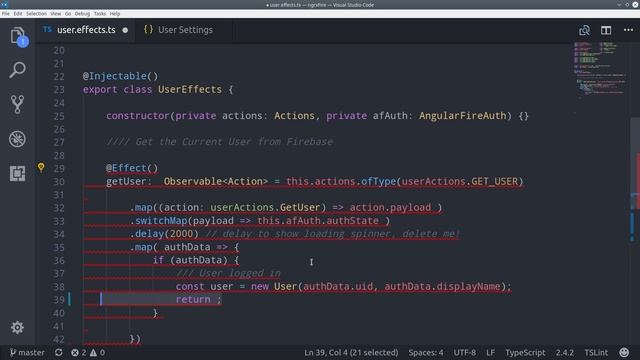
Task: Open the editor more actions ellipsis
Action: (628, 30)
